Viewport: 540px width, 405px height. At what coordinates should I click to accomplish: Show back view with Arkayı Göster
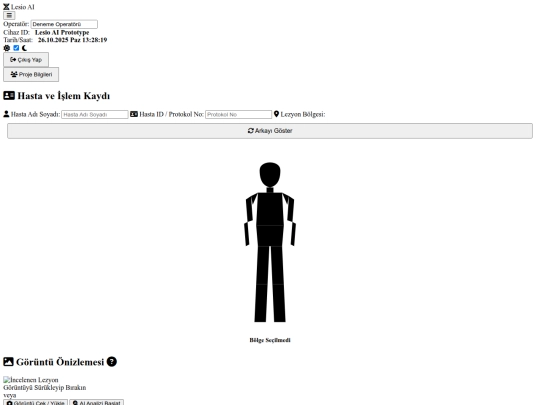click(270, 131)
